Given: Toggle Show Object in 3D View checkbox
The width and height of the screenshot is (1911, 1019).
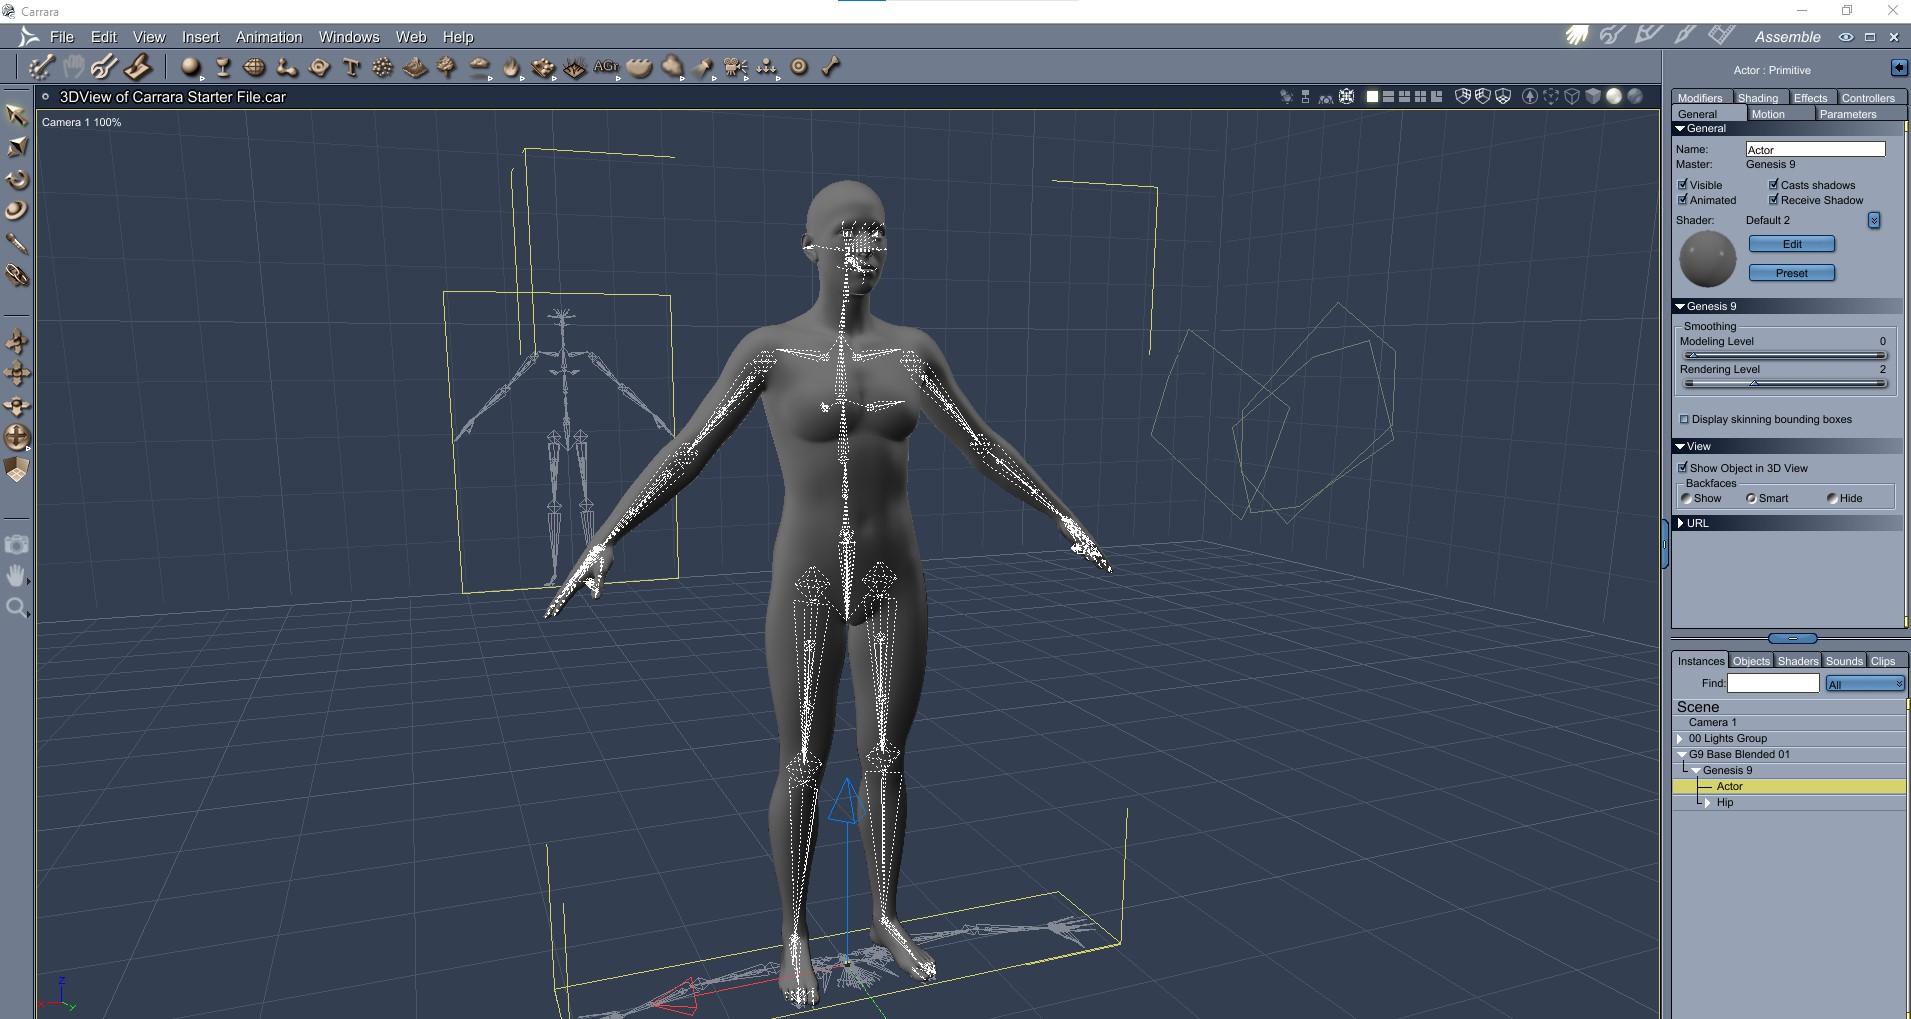Looking at the screenshot, I should [x=1683, y=468].
